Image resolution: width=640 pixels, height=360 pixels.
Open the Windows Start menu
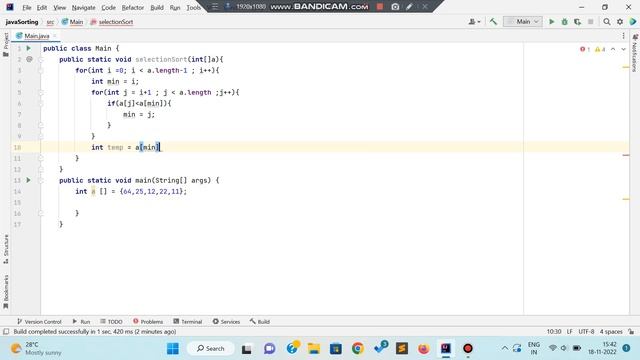pos(173,349)
